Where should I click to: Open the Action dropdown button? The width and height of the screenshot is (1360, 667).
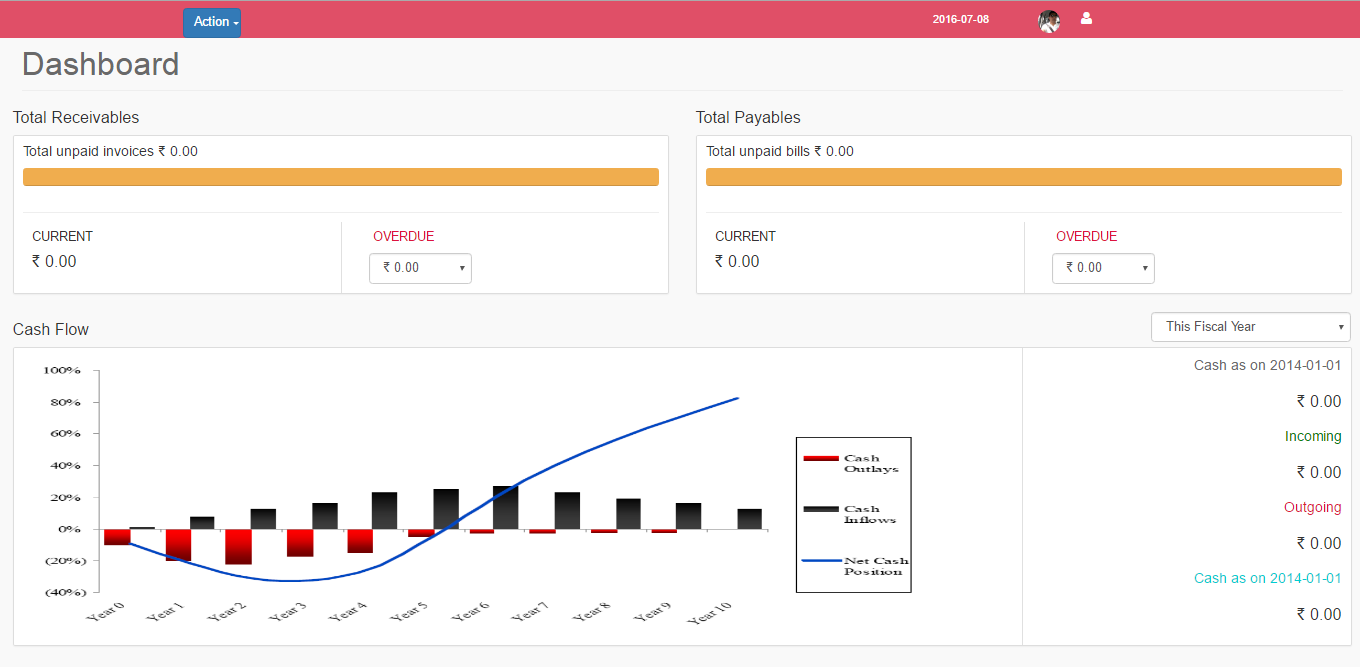tap(212, 22)
